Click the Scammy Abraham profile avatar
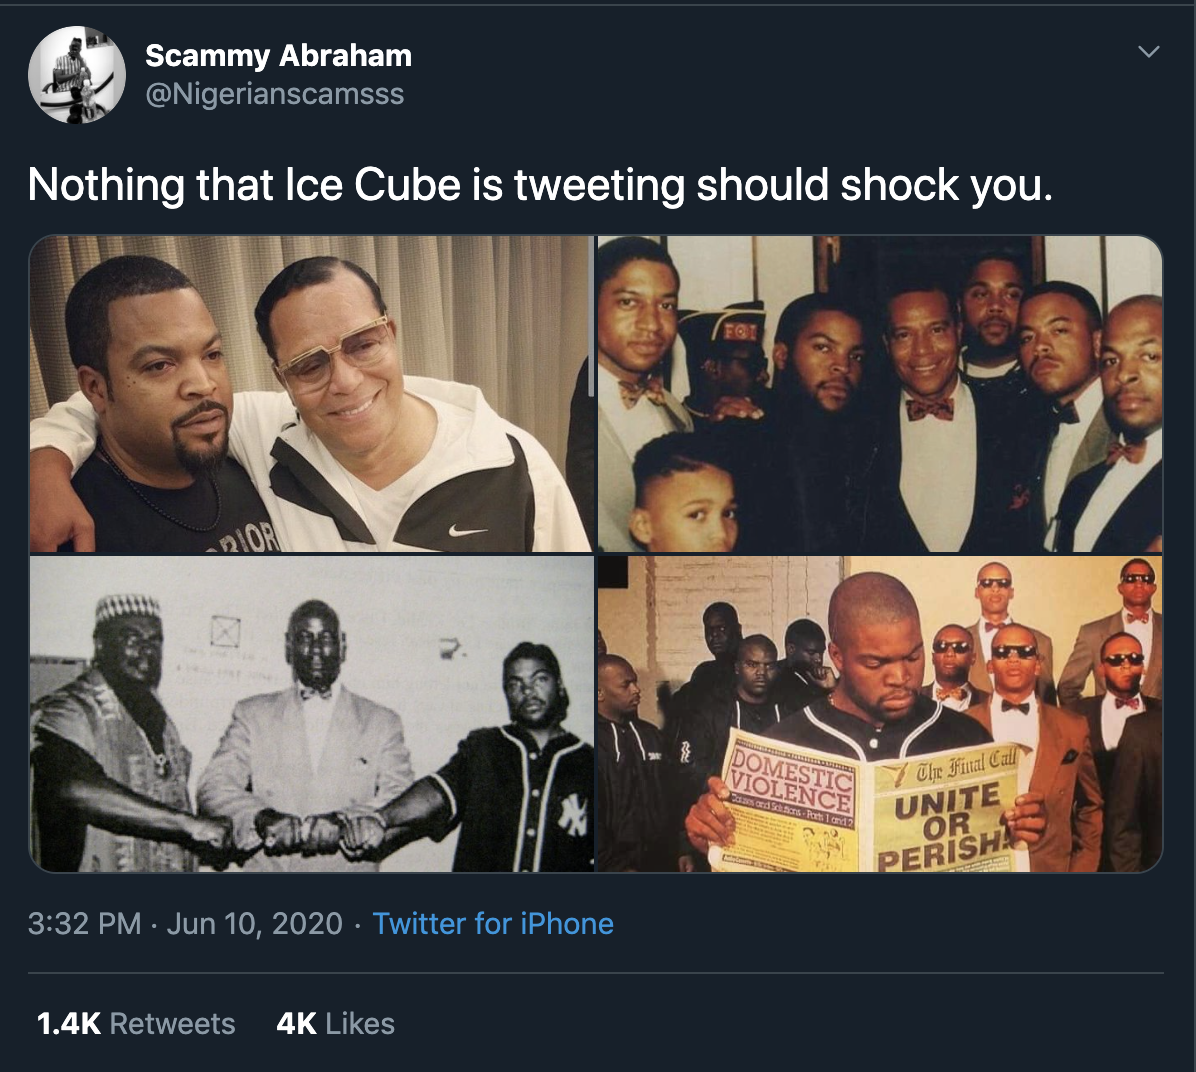The image size is (1196, 1072). point(76,75)
